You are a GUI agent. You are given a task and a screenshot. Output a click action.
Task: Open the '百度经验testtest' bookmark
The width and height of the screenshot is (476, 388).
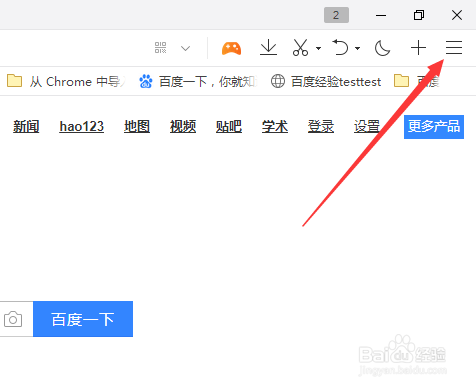[326, 81]
